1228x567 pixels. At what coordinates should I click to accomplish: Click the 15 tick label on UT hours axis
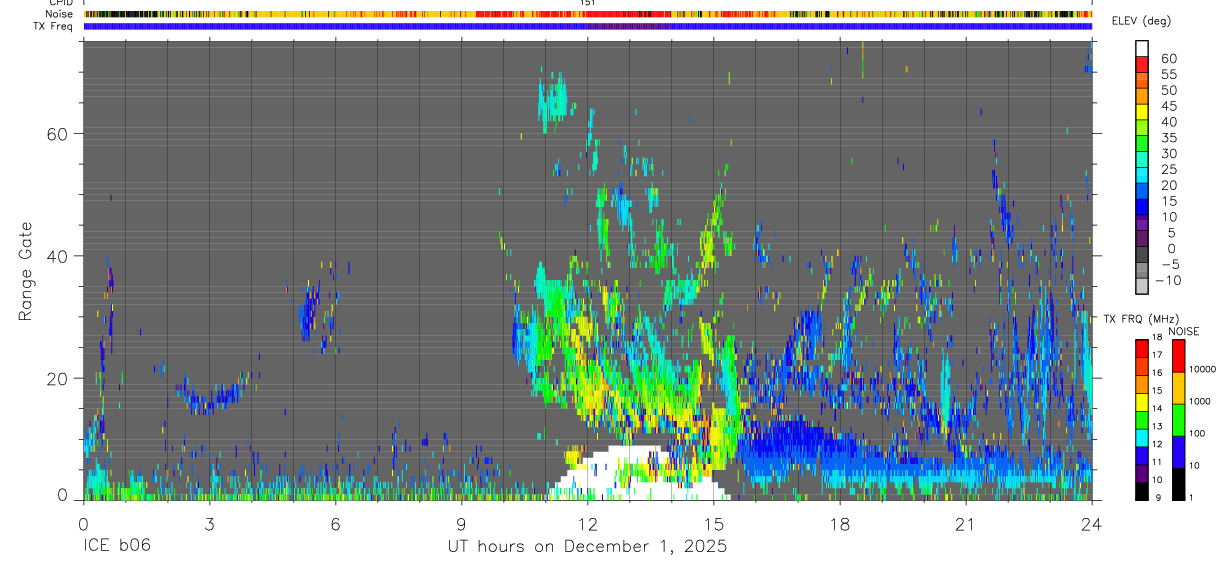point(714,524)
